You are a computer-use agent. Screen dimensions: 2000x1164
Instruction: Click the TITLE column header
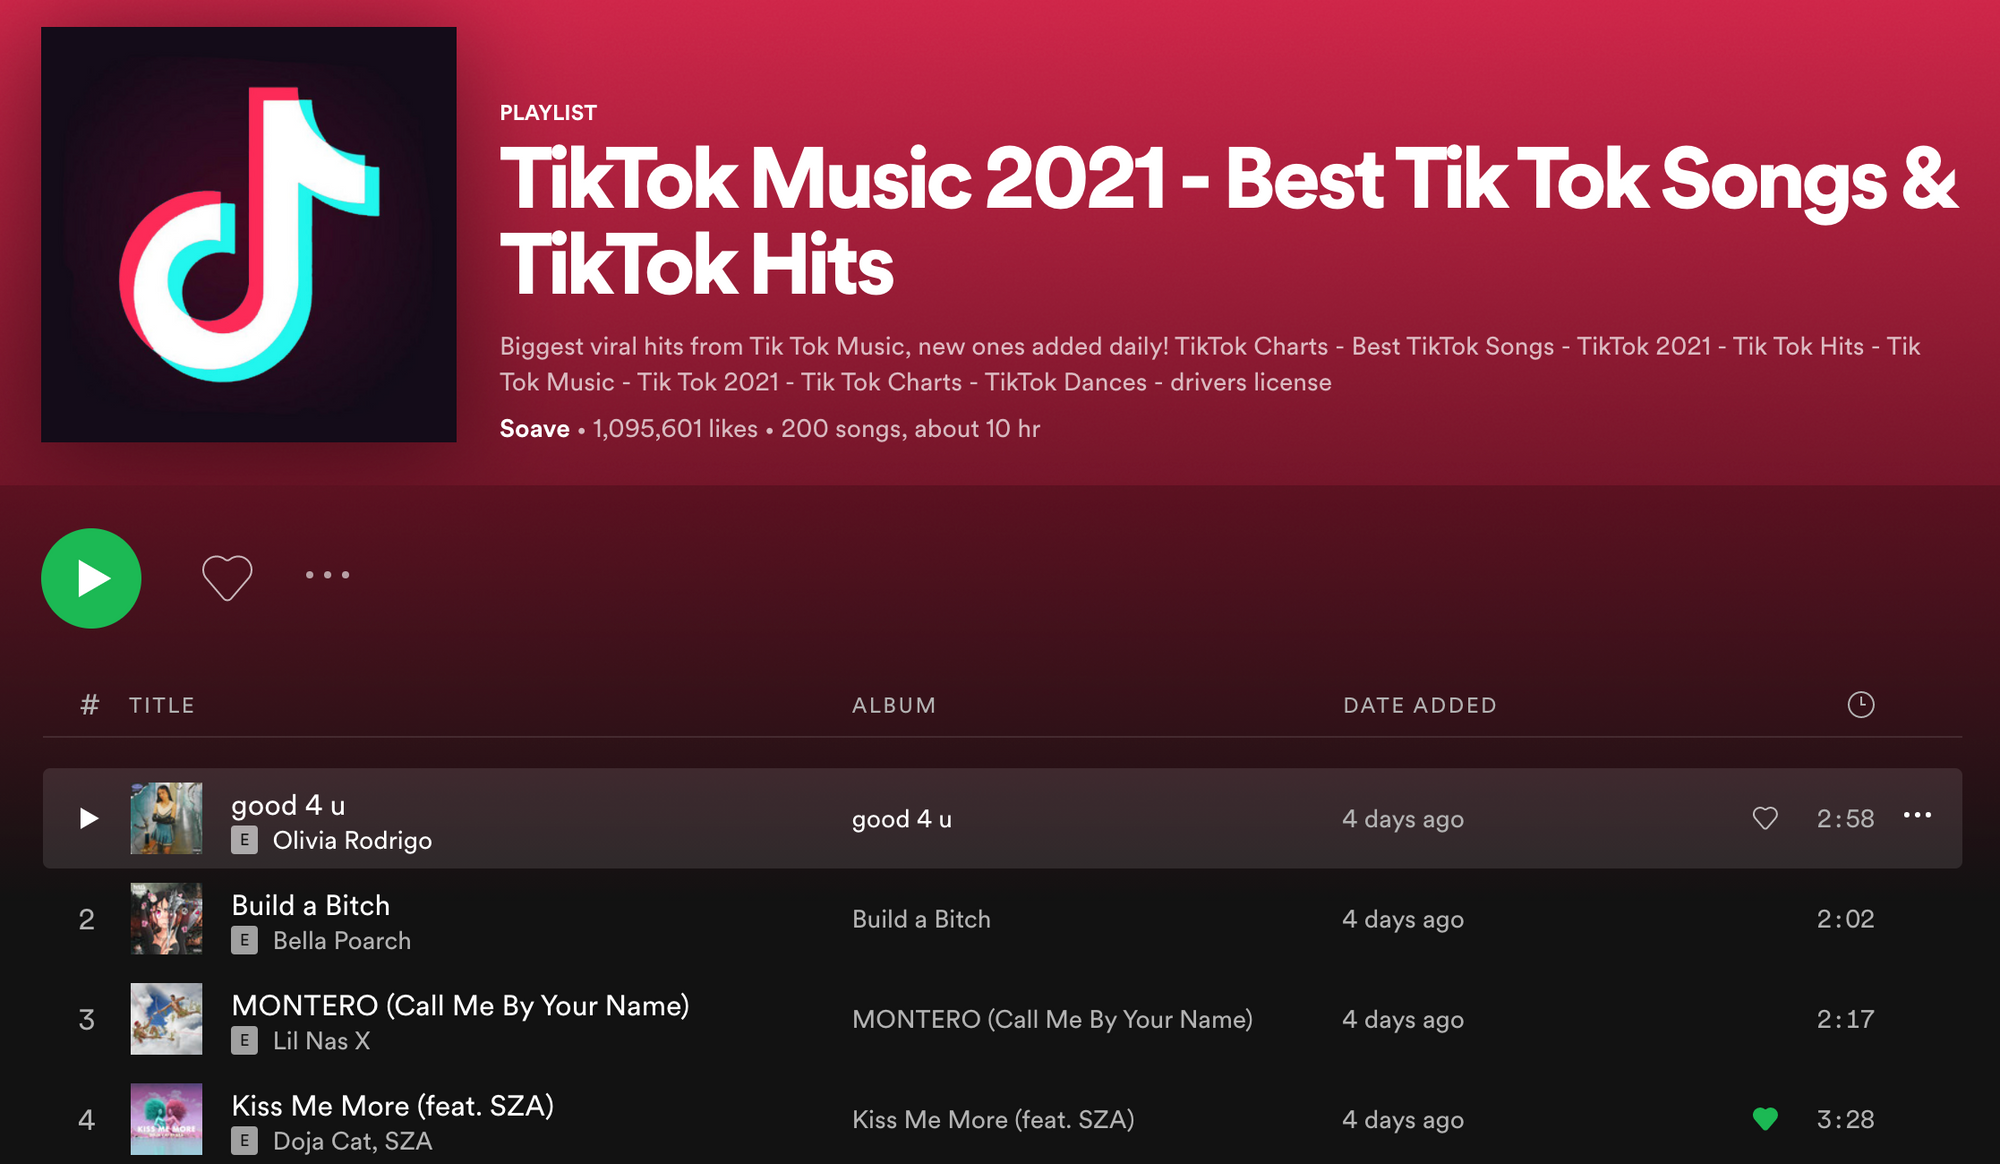pos(163,703)
